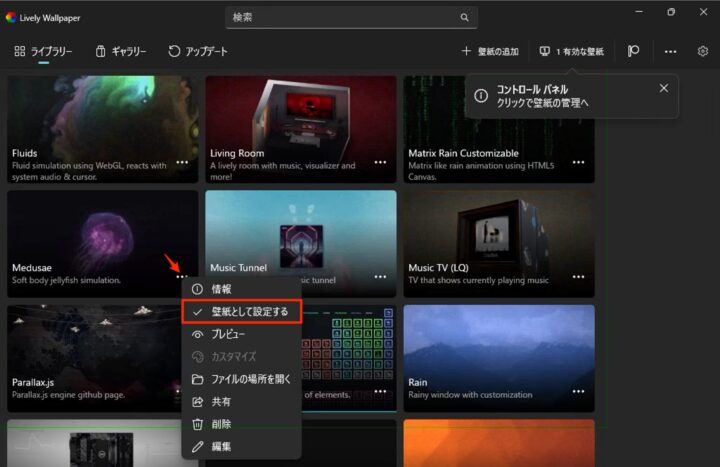The image size is (720, 467).
Task: Open the toolbar three-dot overflow menu
Action: coord(670,51)
